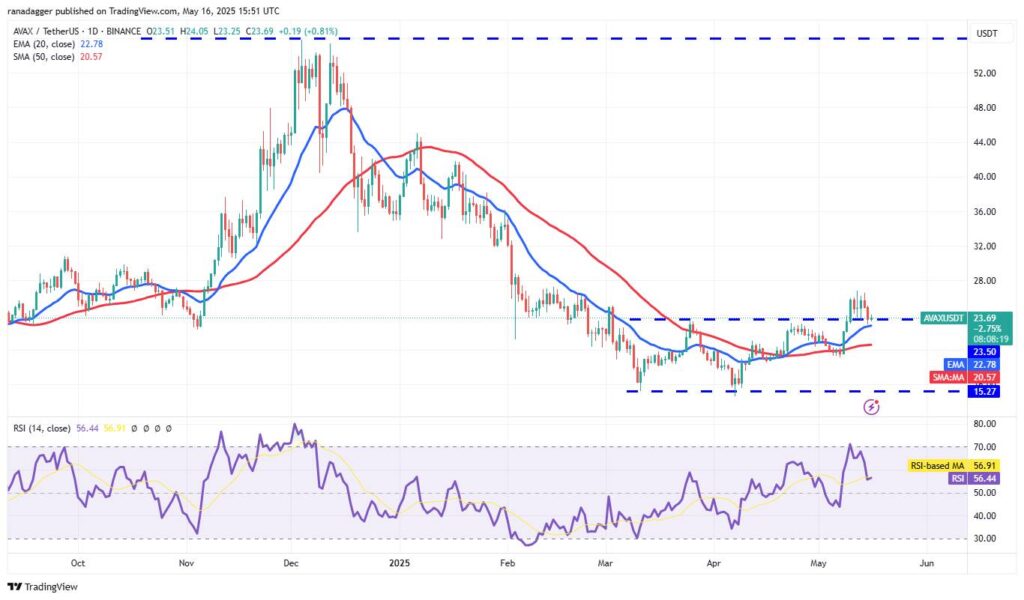Click the 52.00 price axis label
The height and width of the screenshot is (600, 1024).
pyautogui.click(x=985, y=73)
